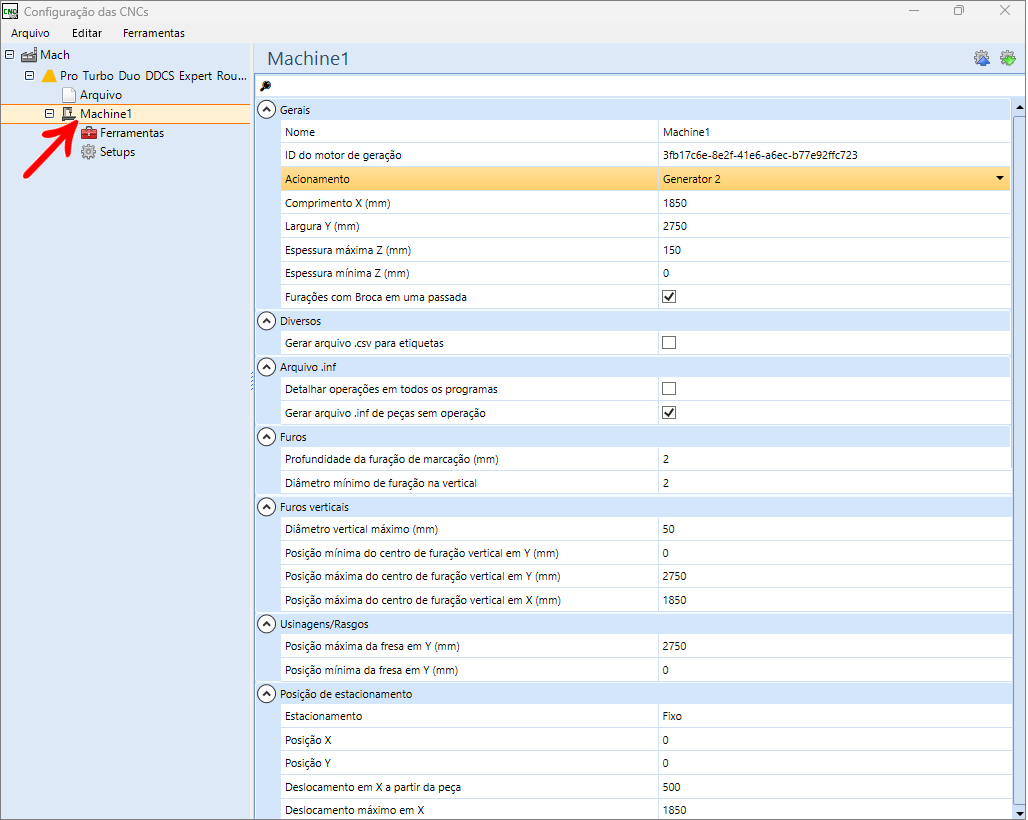The width and height of the screenshot is (1028, 820).
Task: Select Ferramentas under Machine1 in the tree
Action: click(x=132, y=133)
